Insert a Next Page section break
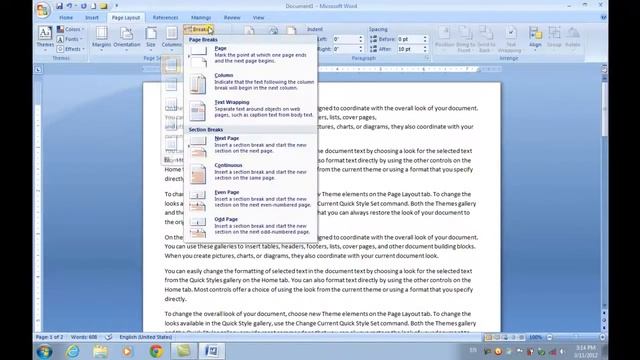Viewport: 640px width, 360px height. click(251, 146)
